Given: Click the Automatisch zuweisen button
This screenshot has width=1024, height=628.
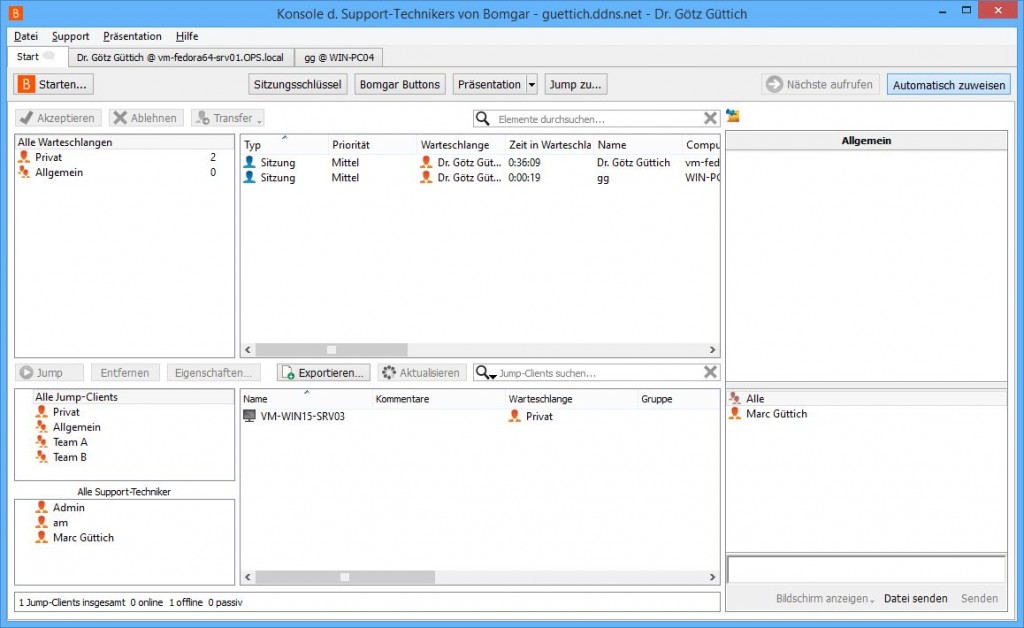Looking at the screenshot, I should [x=947, y=84].
